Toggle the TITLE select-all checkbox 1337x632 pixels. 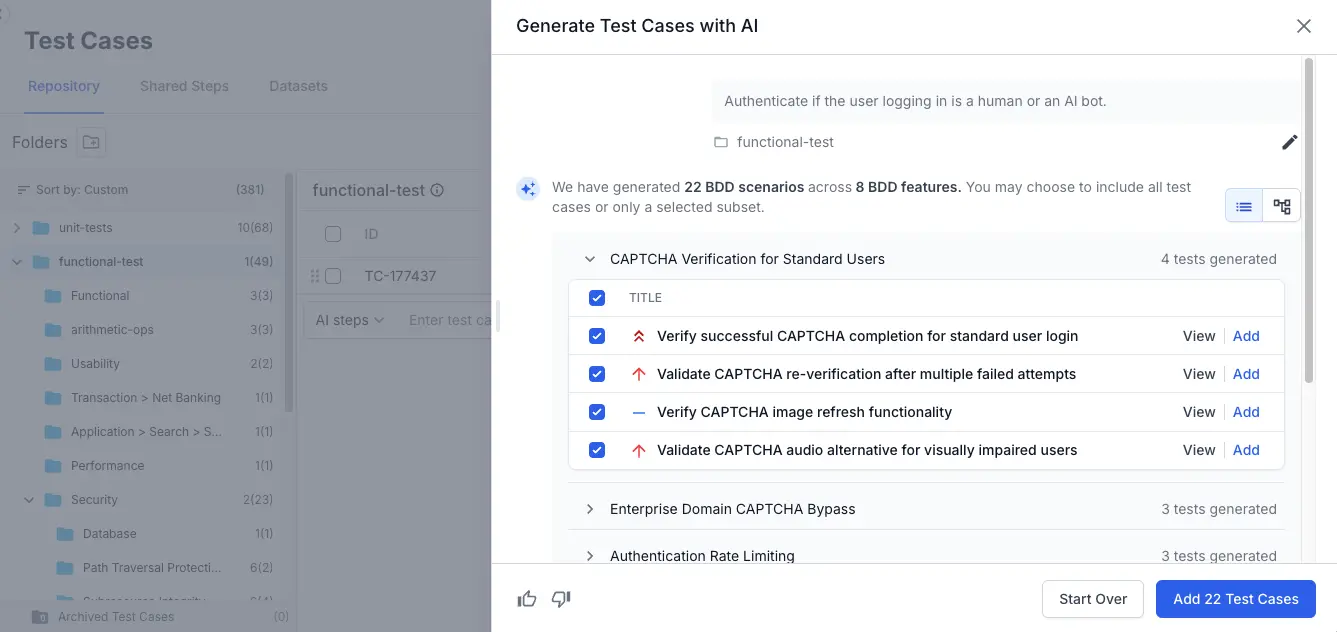click(597, 298)
